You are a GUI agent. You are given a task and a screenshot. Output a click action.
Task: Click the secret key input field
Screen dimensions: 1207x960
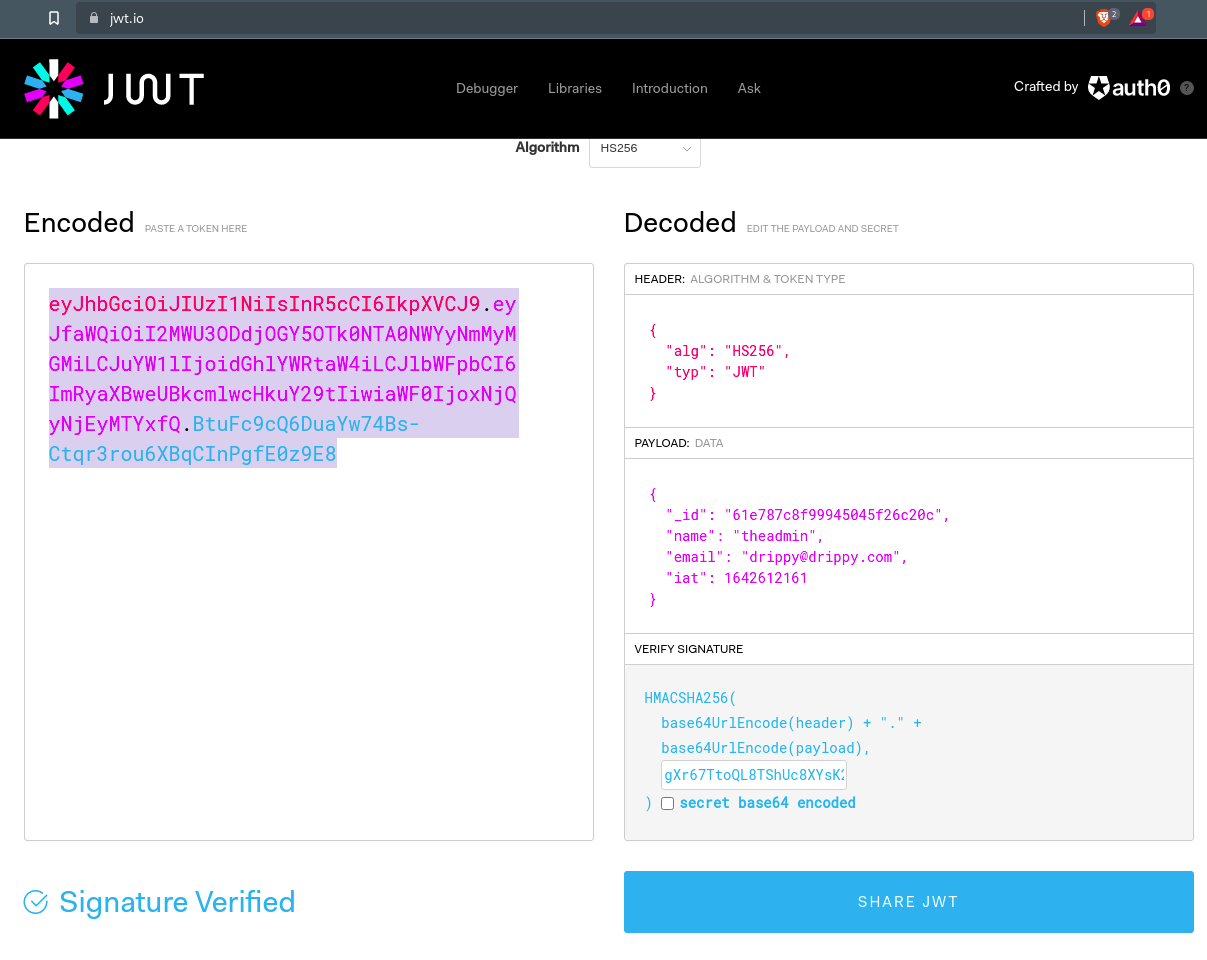[754, 775]
